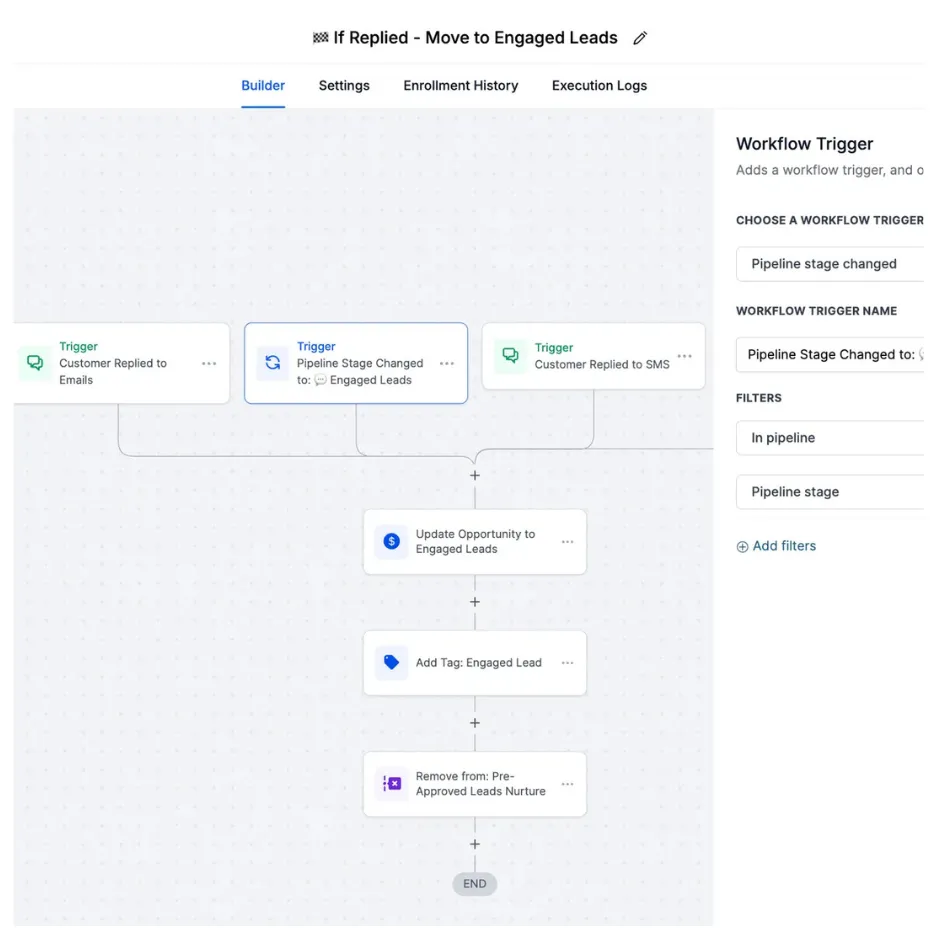Click the Update Opportunity dollar icon

tap(392, 541)
